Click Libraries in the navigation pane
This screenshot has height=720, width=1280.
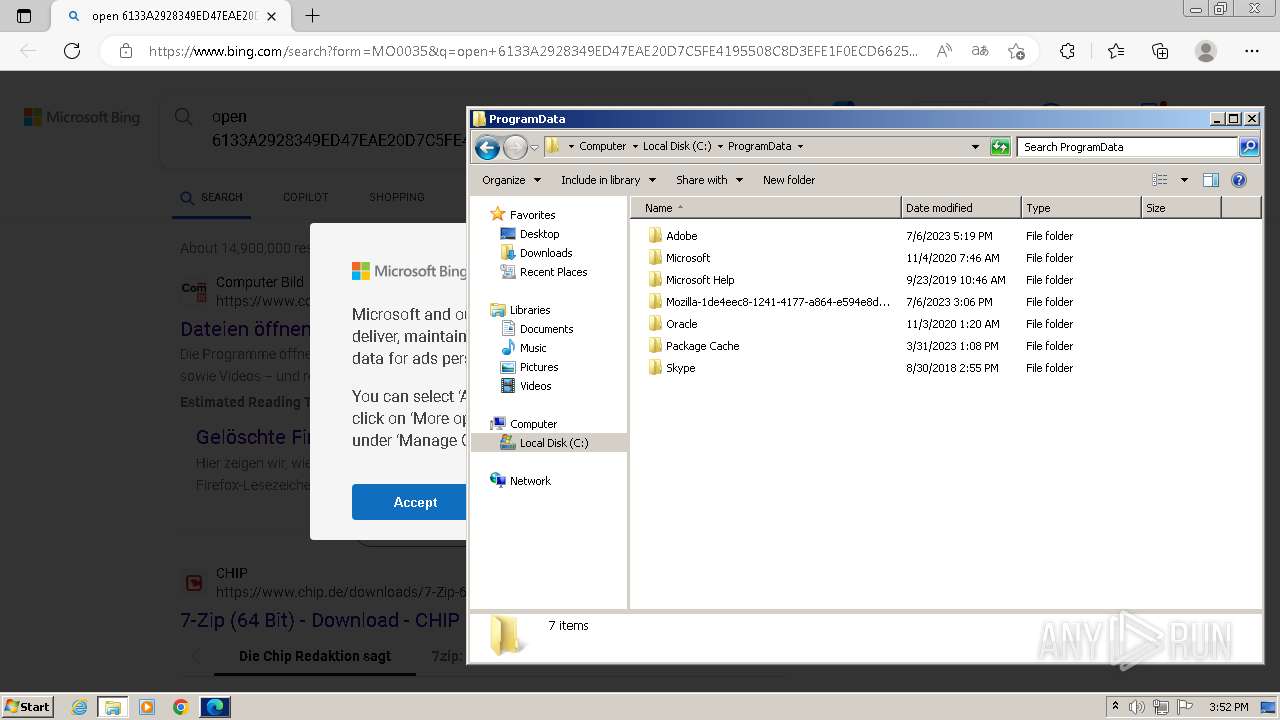pos(530,310)
